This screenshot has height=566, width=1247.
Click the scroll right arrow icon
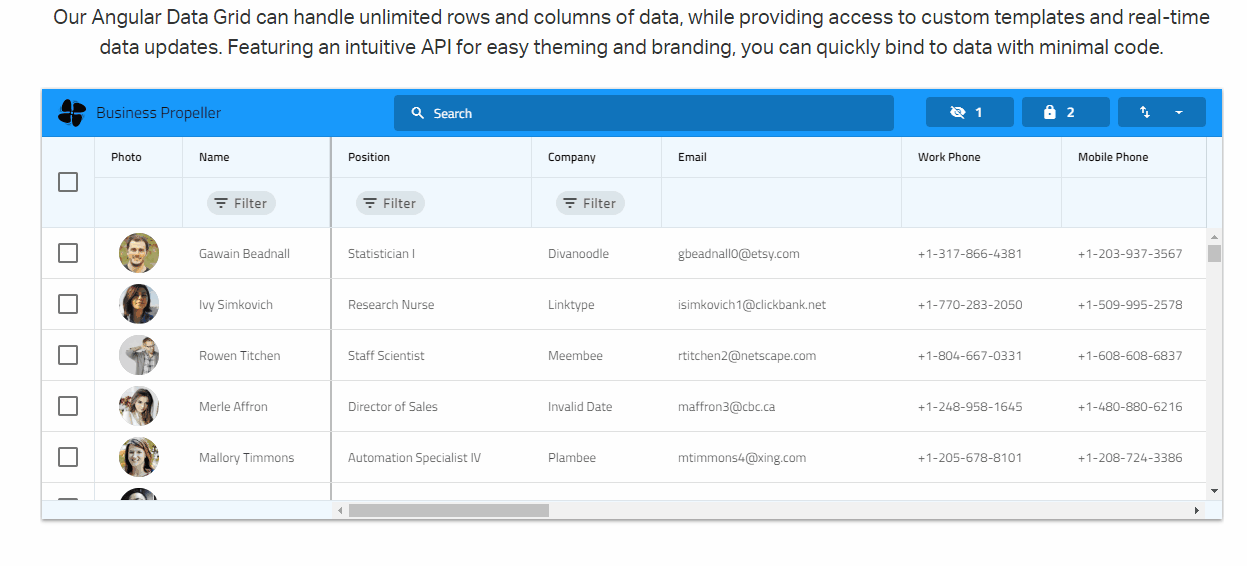click(x=1196, y=511)
